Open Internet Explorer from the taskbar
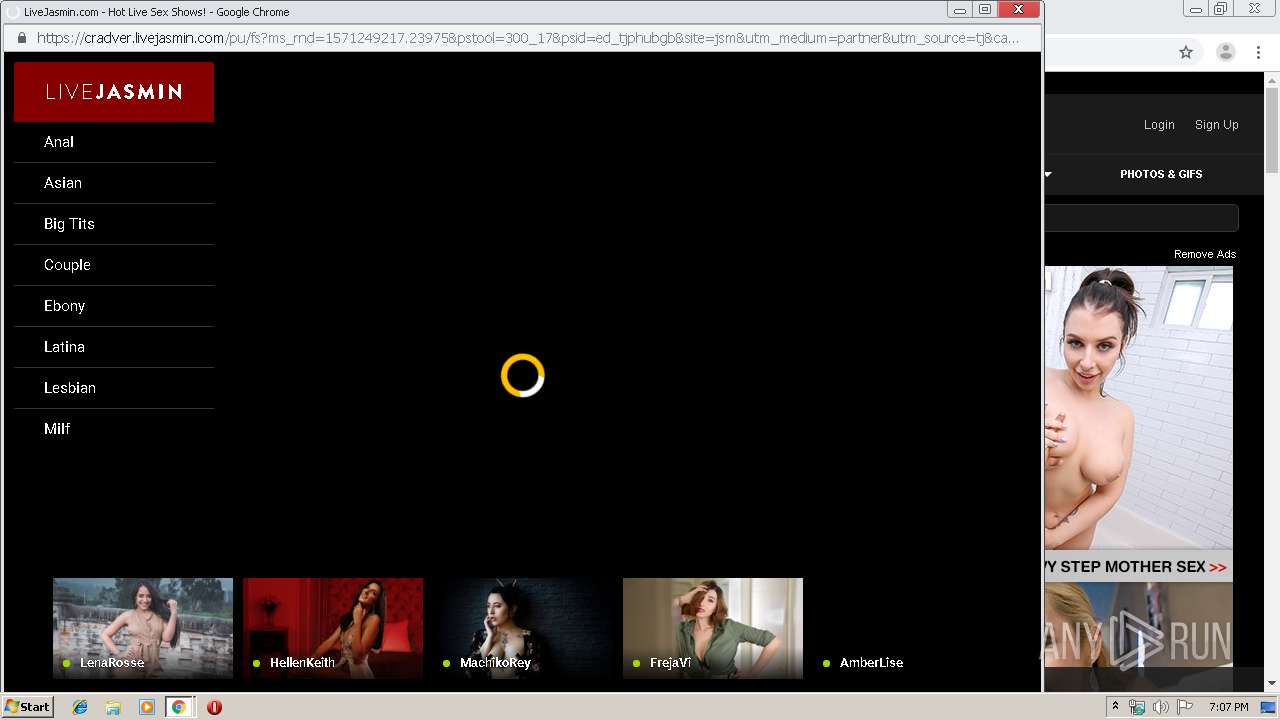 80,707
